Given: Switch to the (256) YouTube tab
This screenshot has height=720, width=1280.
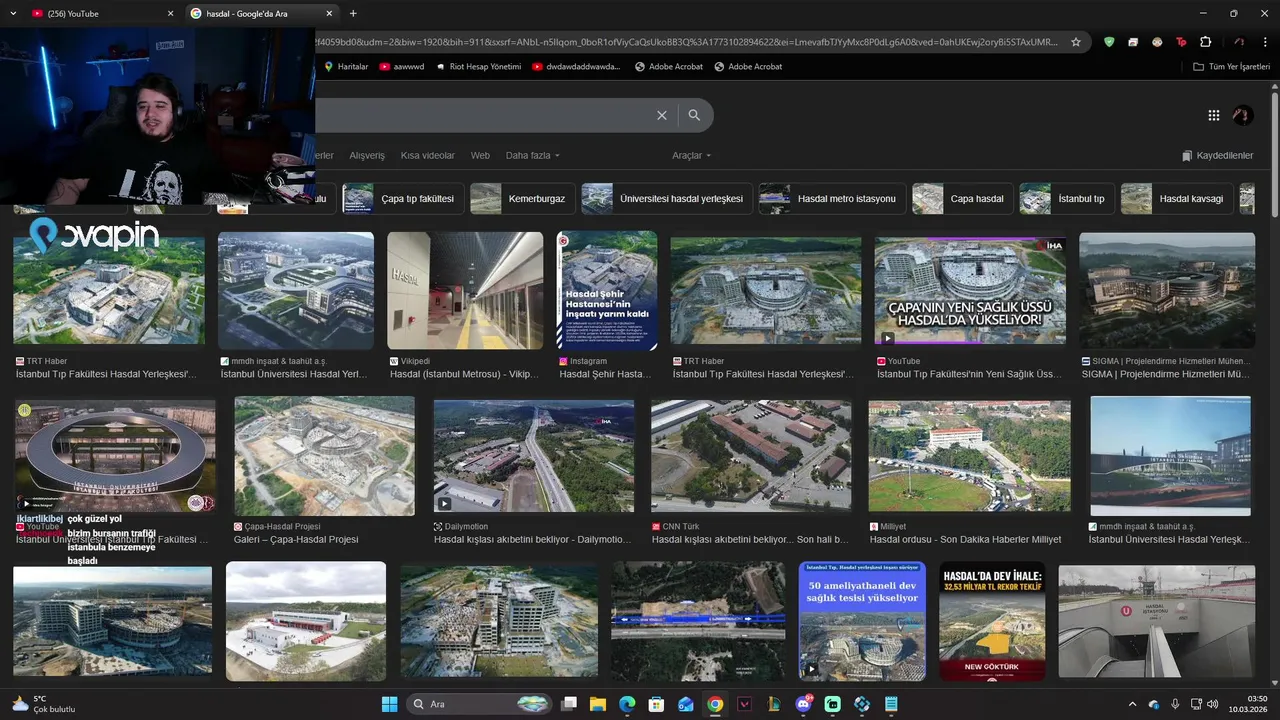Looking at the screenshot, I should coord(102,13).
